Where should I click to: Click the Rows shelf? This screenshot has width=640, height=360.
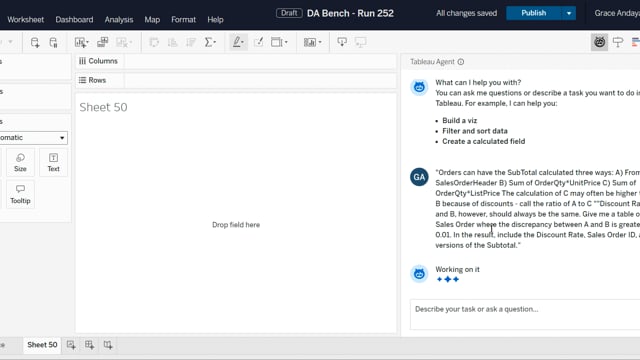[x=236, y=80]
